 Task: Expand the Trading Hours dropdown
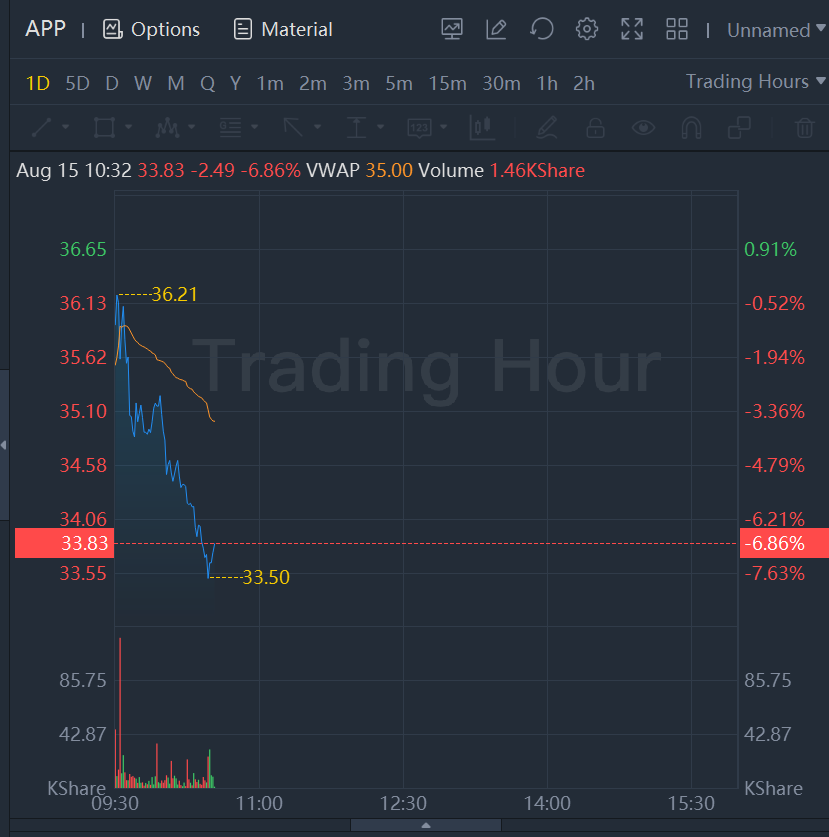[x=756, y=82]
